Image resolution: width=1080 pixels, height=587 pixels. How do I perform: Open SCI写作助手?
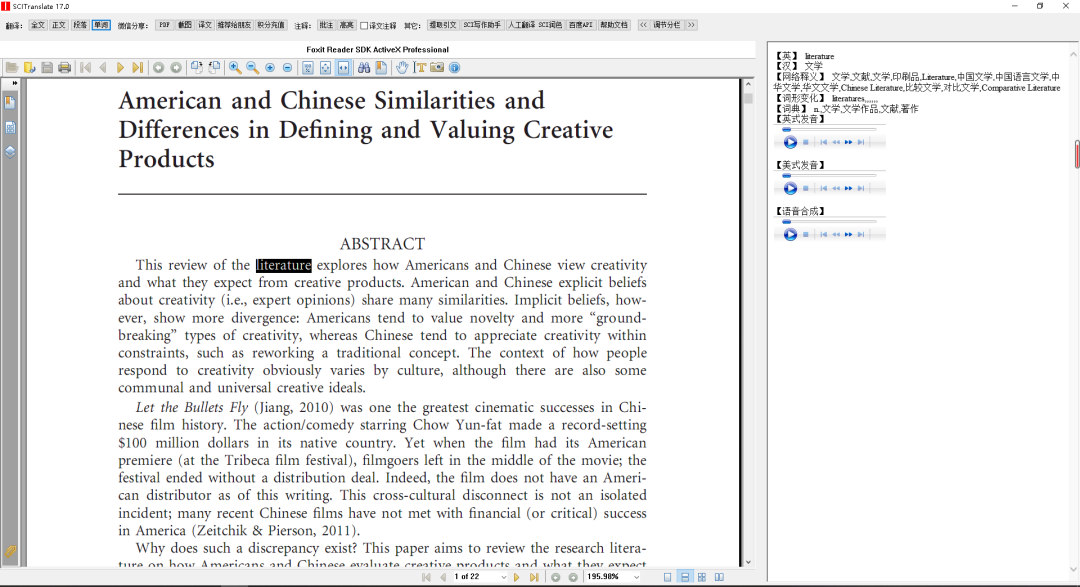pyautogui.click(x=482, y=25)
